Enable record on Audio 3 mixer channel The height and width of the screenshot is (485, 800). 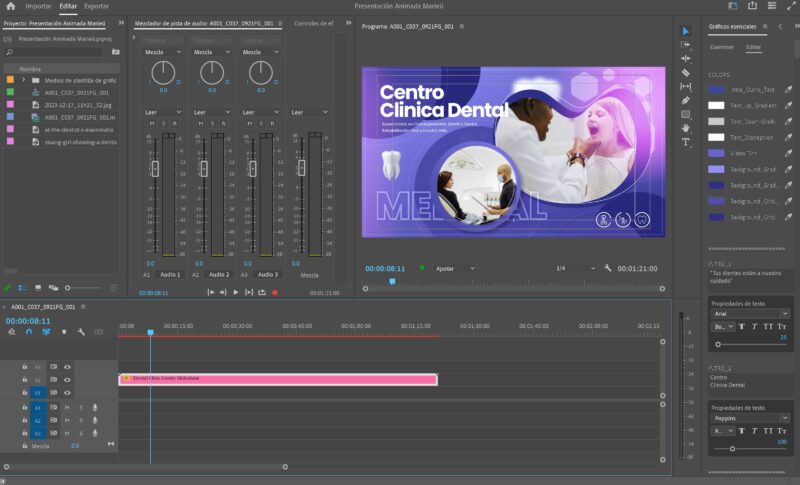[272, 124]
